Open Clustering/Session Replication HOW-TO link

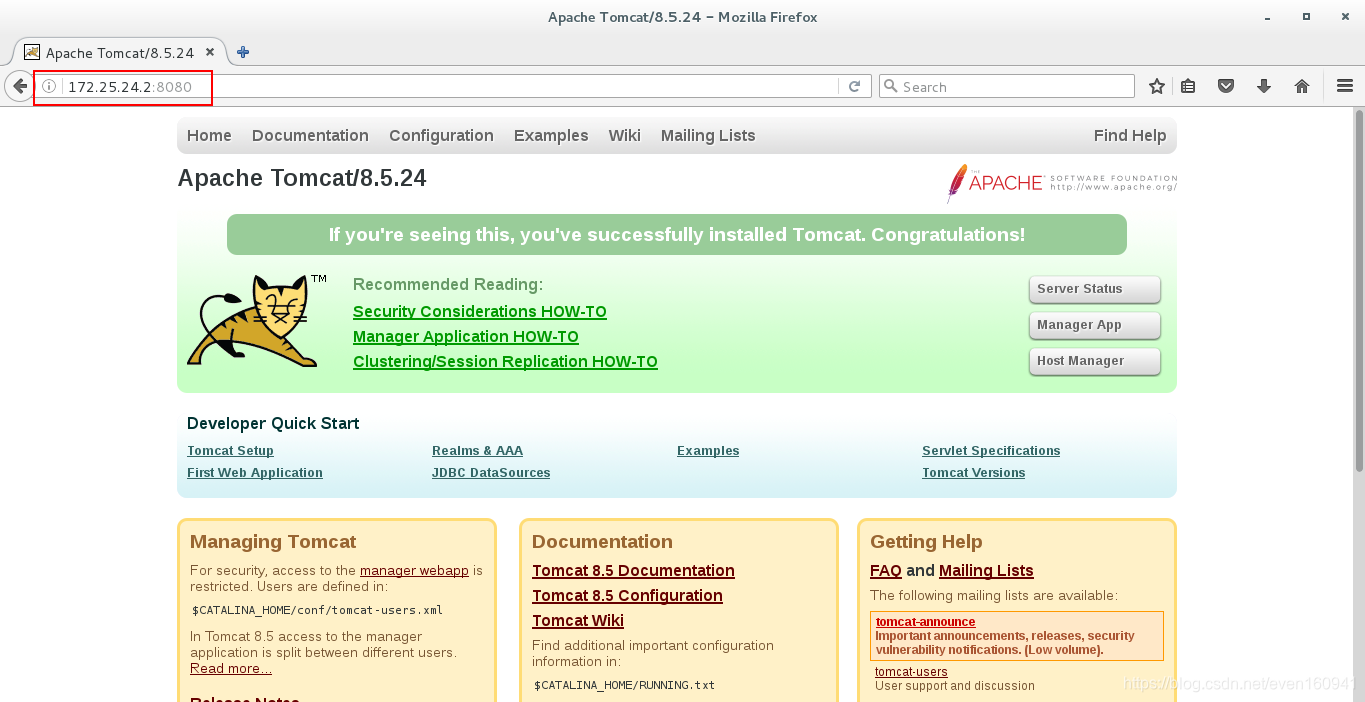[505, 362]
